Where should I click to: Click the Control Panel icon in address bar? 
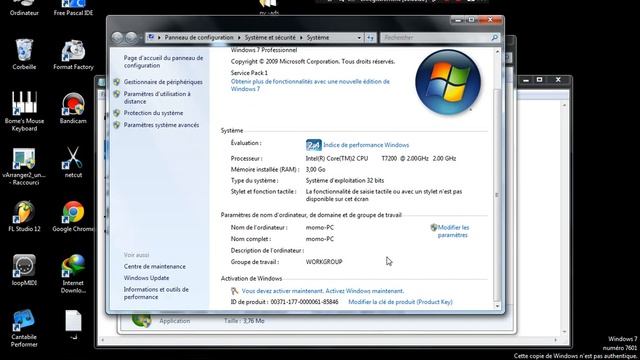(151, 37)
